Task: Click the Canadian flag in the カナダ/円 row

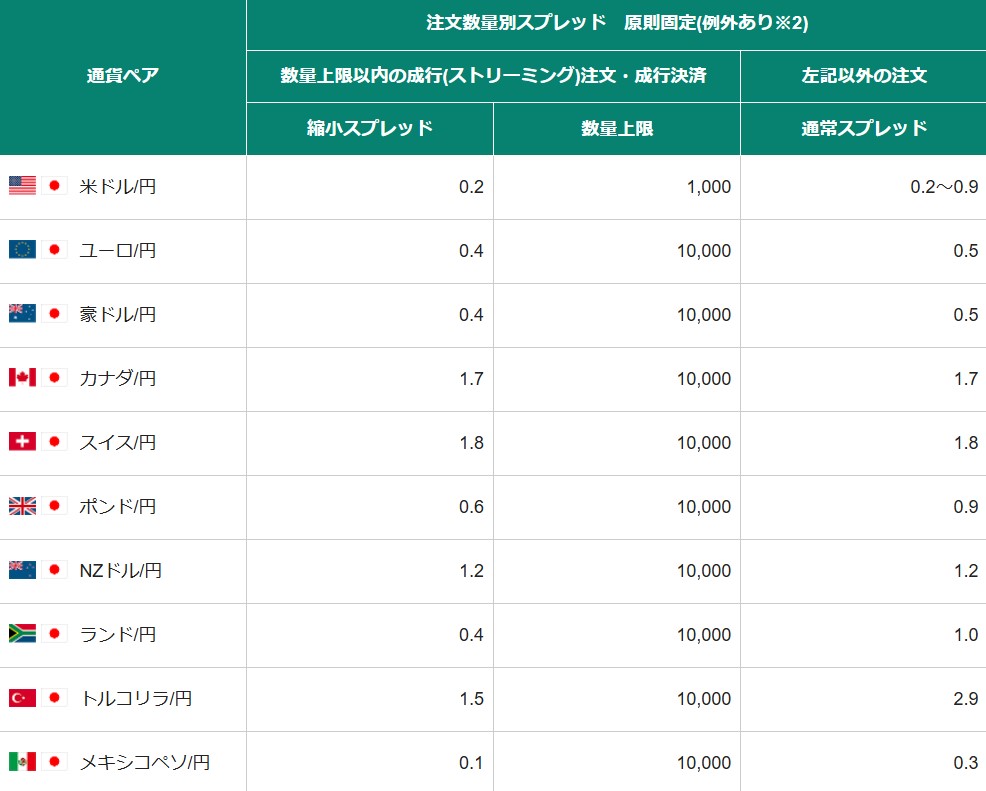Action: [x=23, y=377]
